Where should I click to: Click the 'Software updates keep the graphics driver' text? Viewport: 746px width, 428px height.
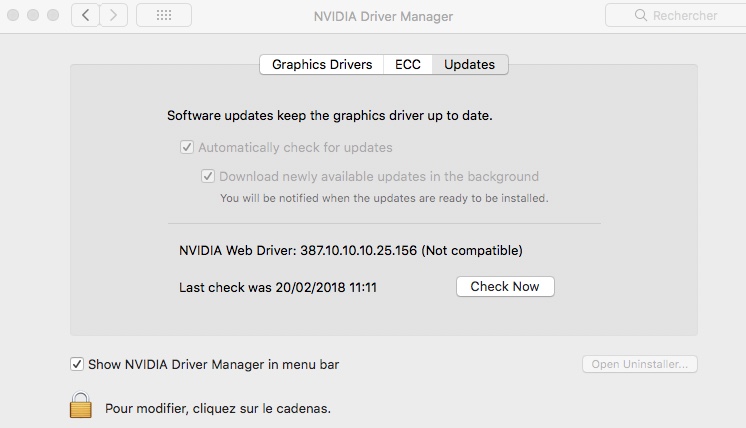tap(330, 116)
